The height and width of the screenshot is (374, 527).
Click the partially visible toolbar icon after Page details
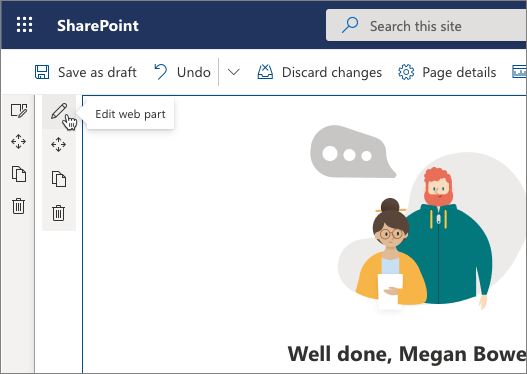tap(519, 72)
